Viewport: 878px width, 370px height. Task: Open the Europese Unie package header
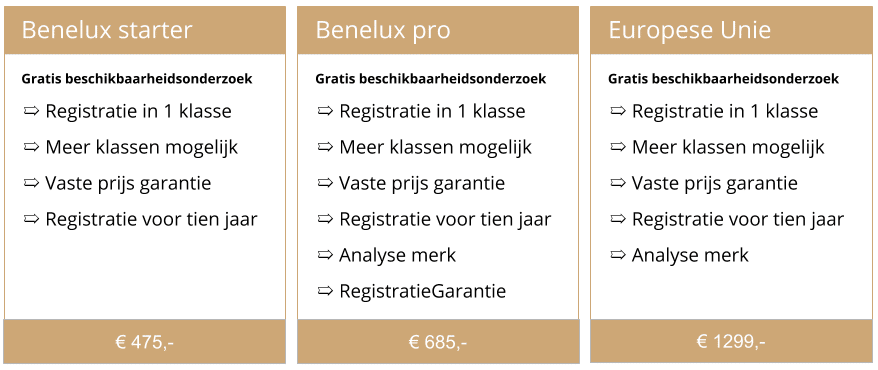click(x=731, y=30)
